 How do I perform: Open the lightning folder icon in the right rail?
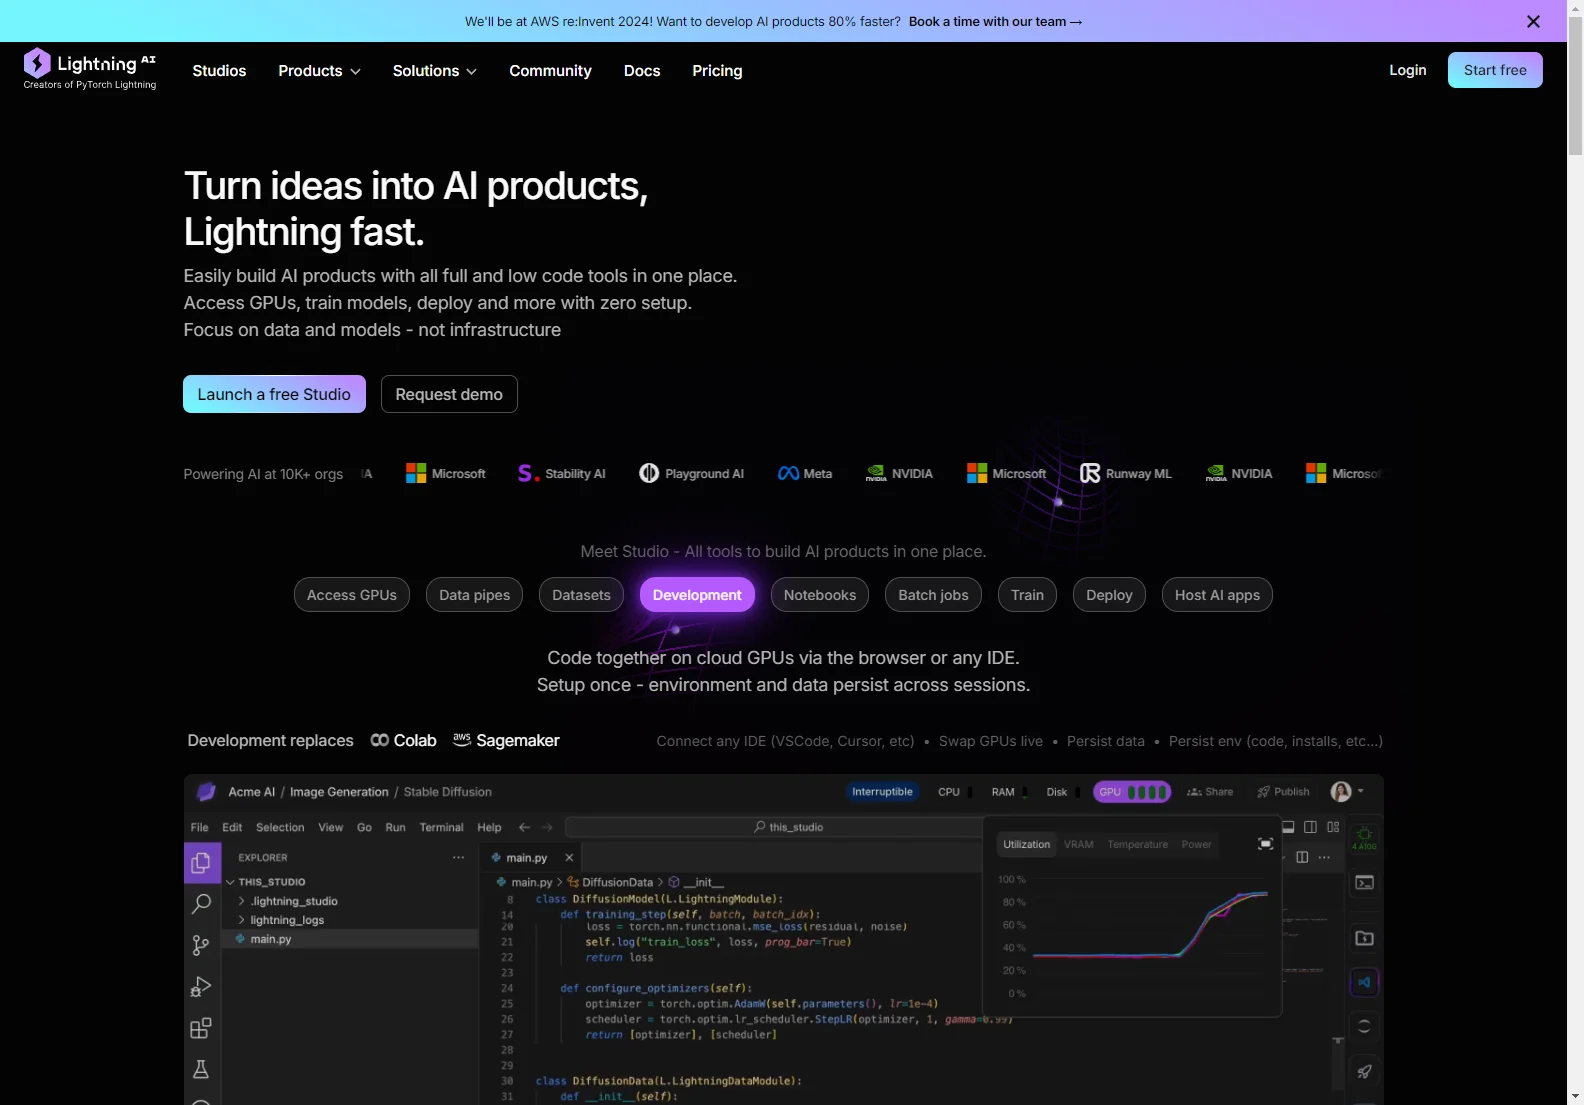tap(1364, 938)
